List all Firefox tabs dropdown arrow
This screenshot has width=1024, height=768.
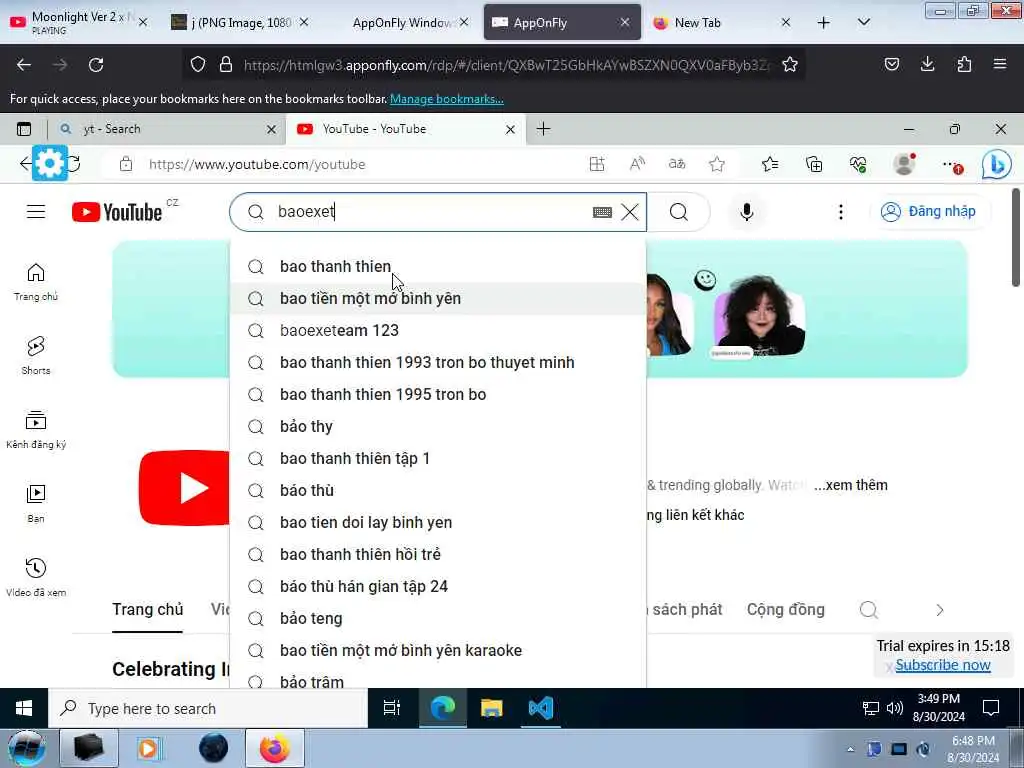[x=863, y=22]
